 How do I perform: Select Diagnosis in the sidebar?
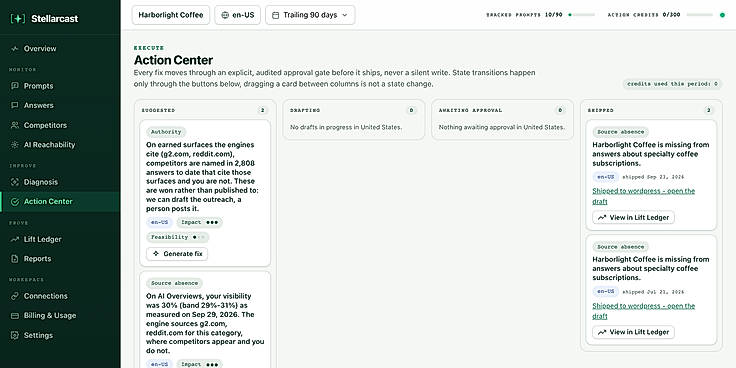pos(60,182)
